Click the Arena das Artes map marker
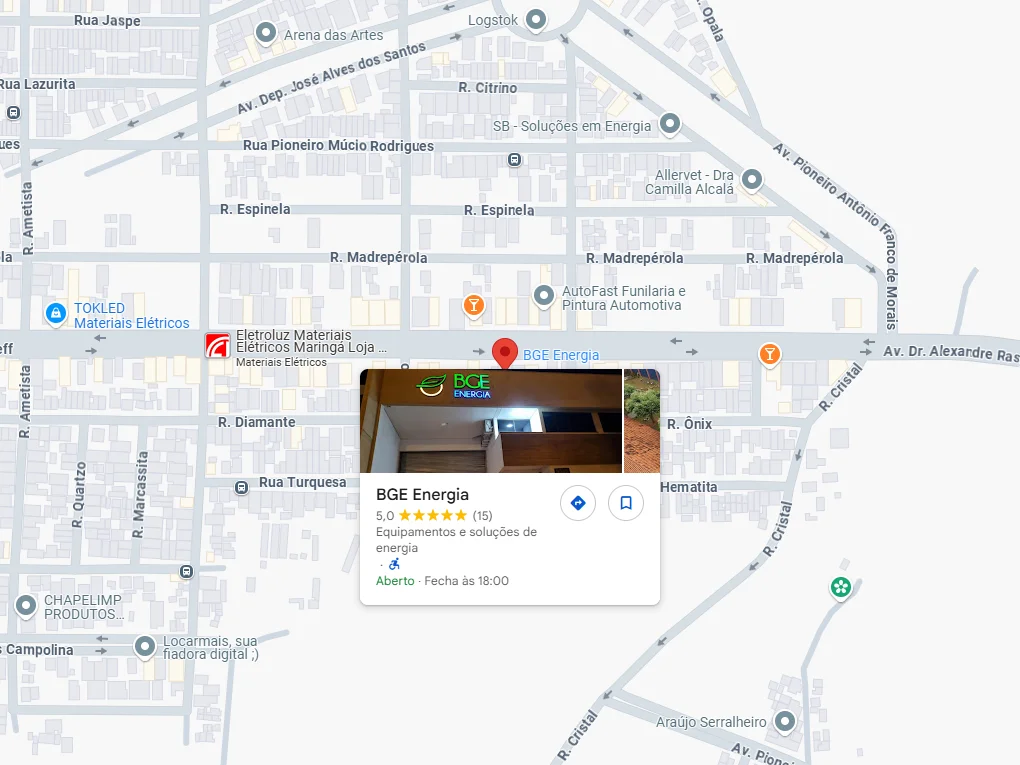 (x=266, y=34)
